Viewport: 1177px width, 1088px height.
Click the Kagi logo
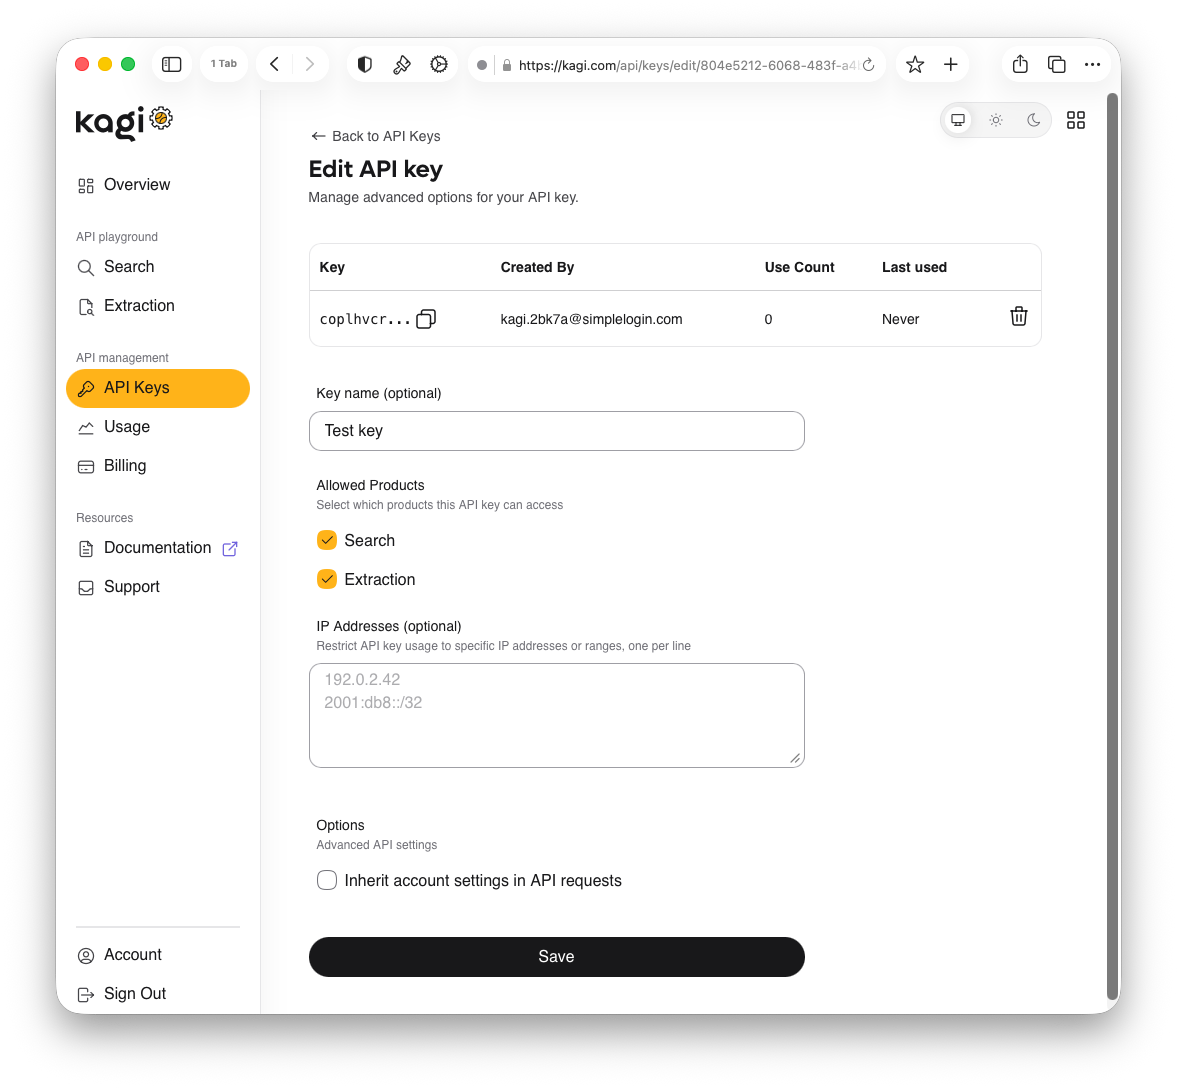pyautogui.click(x=125, y=122)
